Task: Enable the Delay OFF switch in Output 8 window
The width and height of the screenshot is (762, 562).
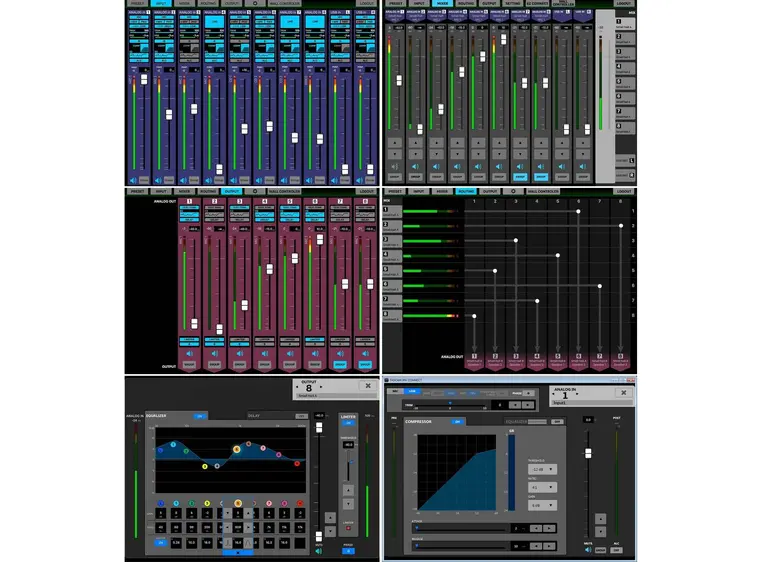Action: [x=301, y=416]
